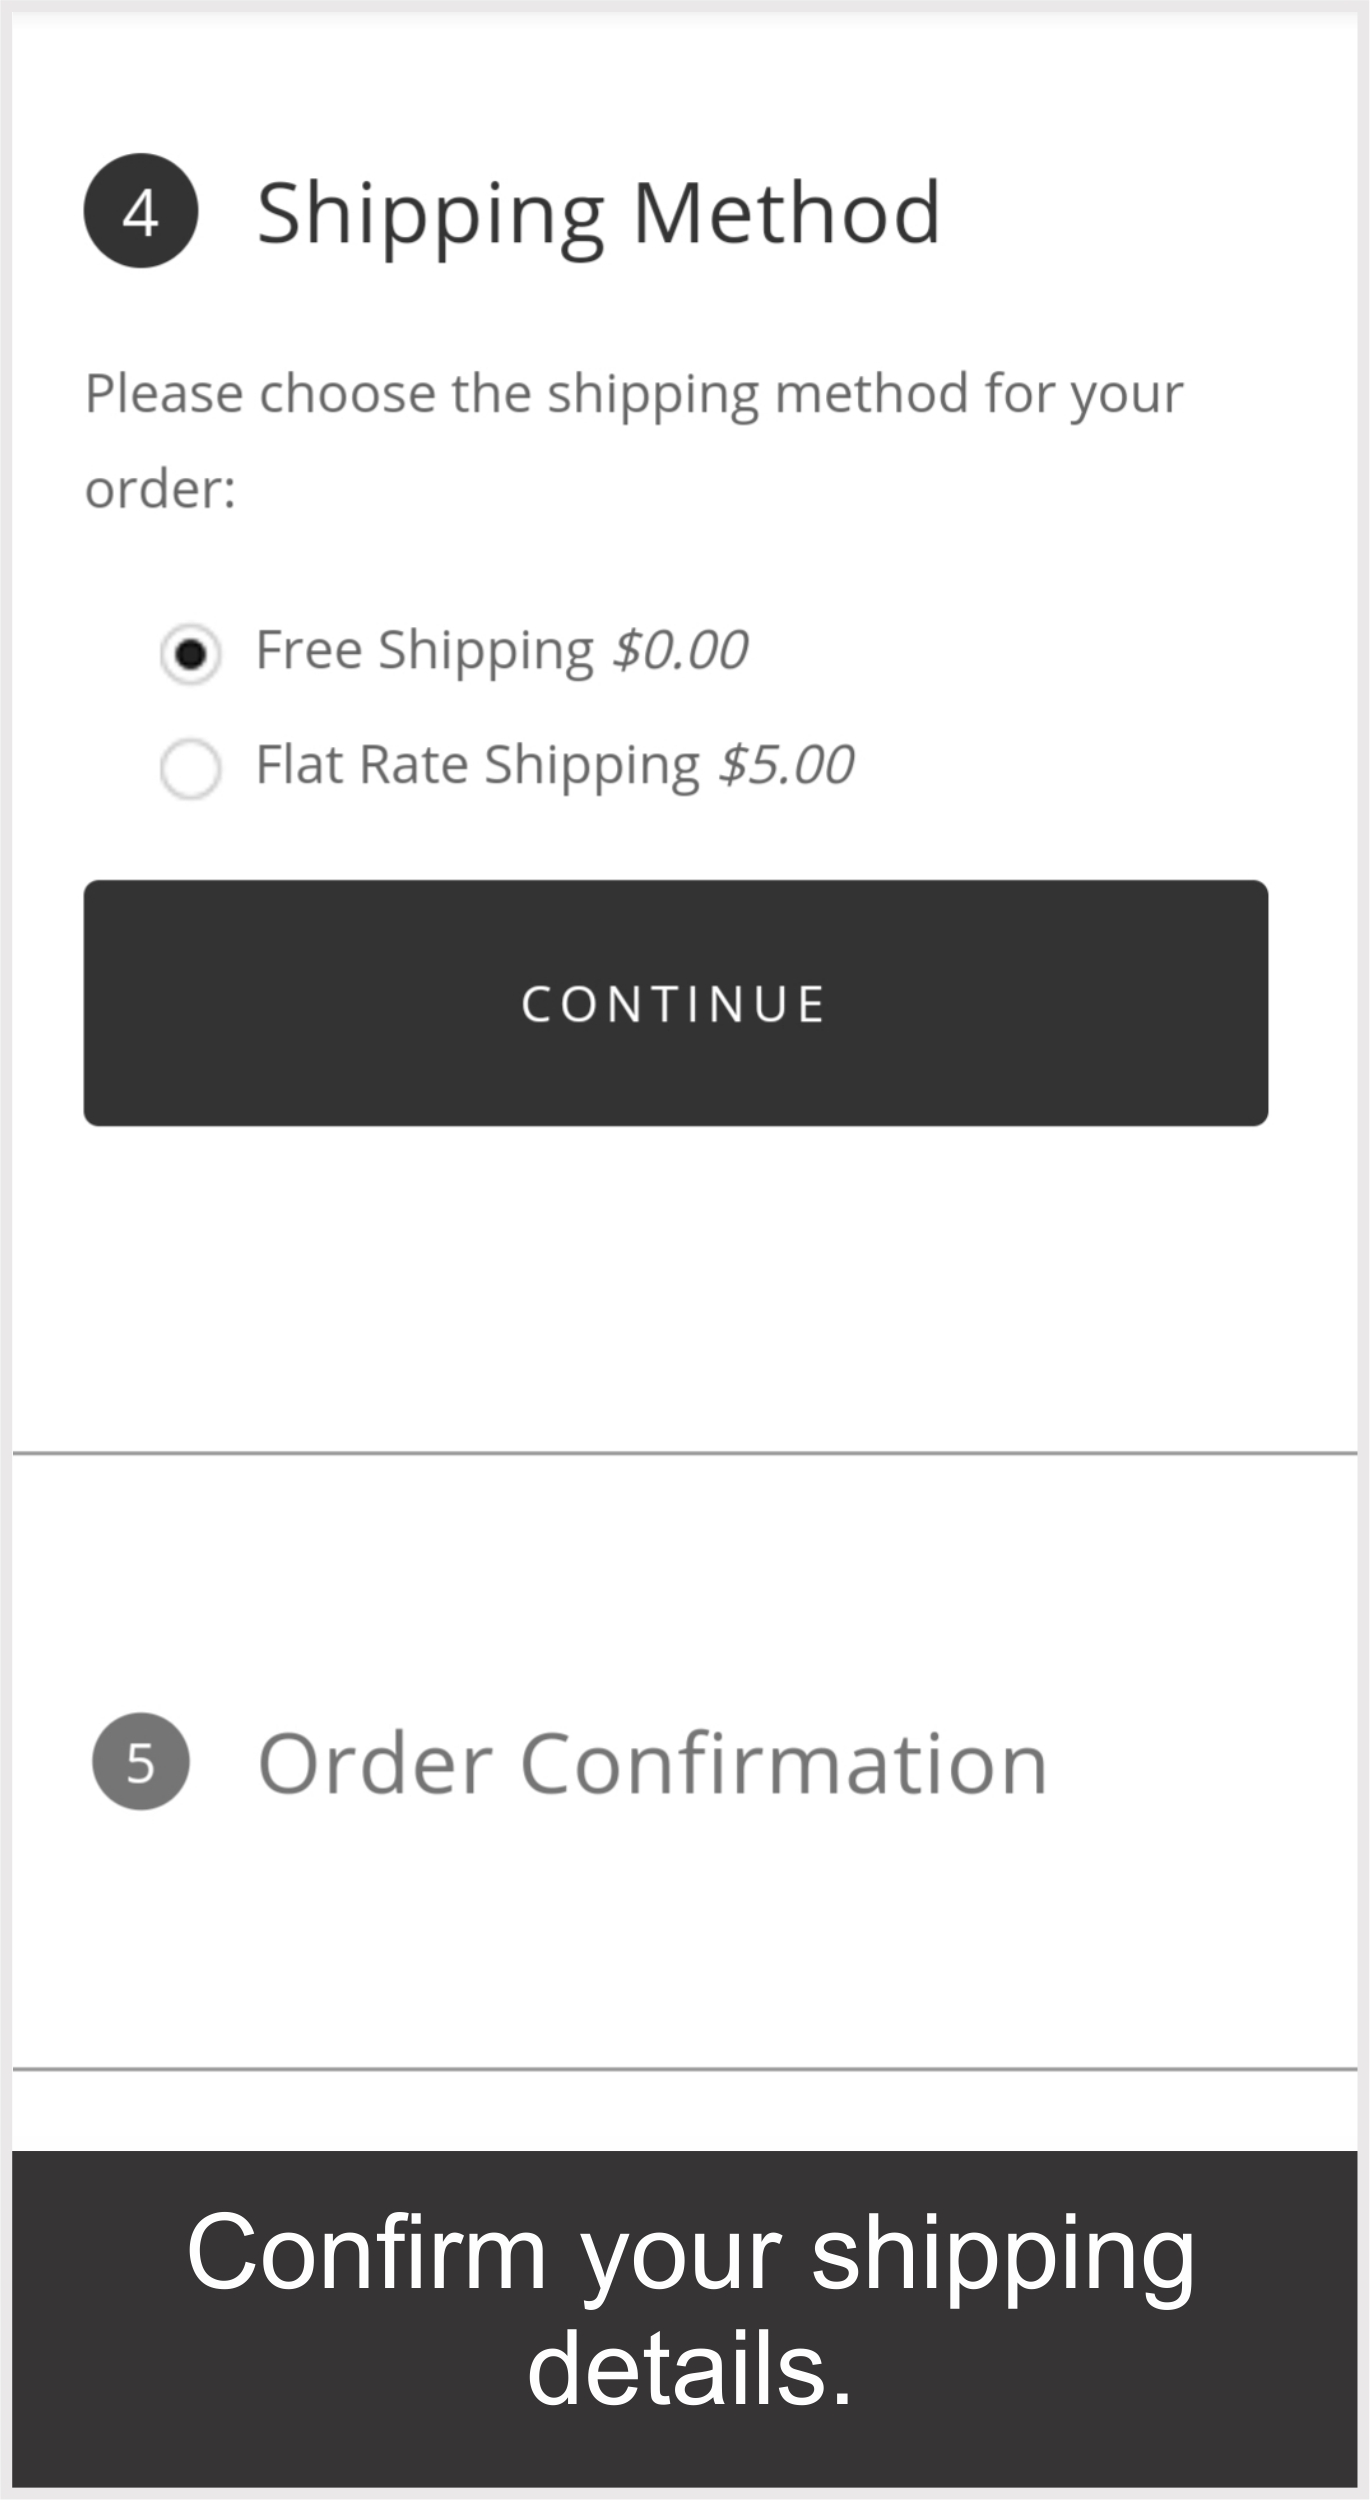
Task: Click the step 5 number badge
Action: point(141,1762)
